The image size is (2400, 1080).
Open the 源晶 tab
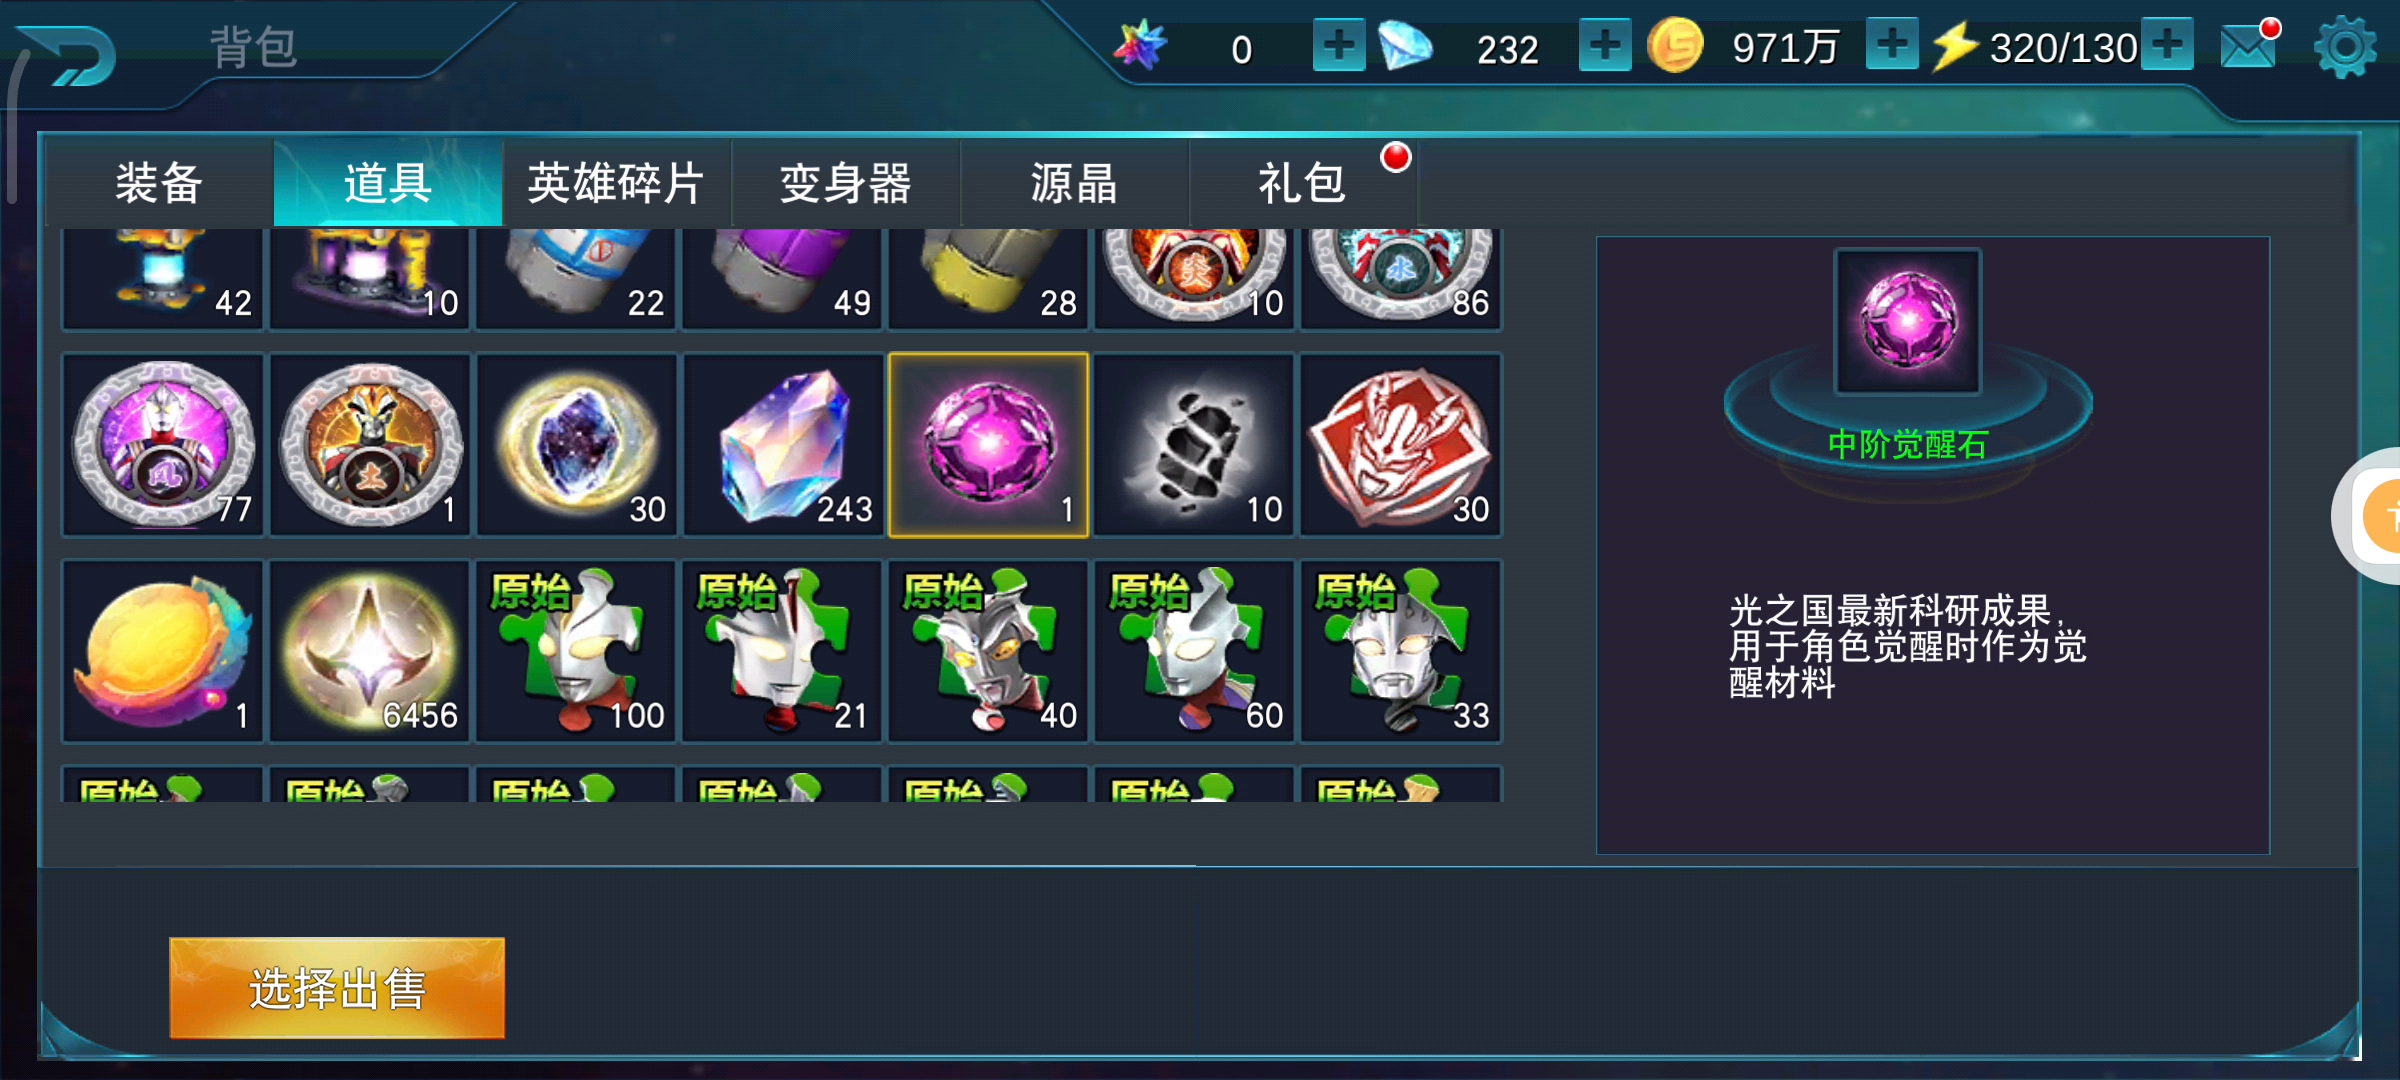[1074, 183]
